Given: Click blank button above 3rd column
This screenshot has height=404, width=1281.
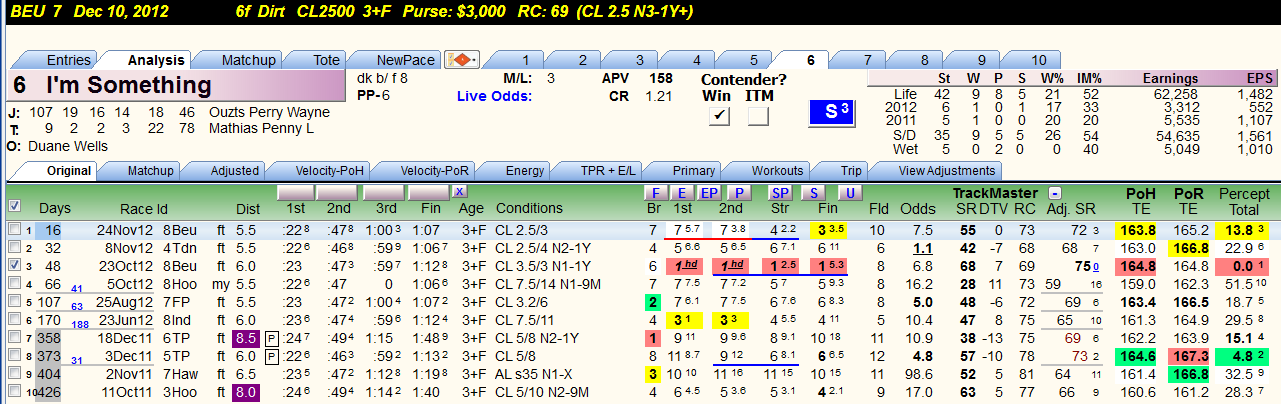Looking at the screenshot, I should pos(383,191).
